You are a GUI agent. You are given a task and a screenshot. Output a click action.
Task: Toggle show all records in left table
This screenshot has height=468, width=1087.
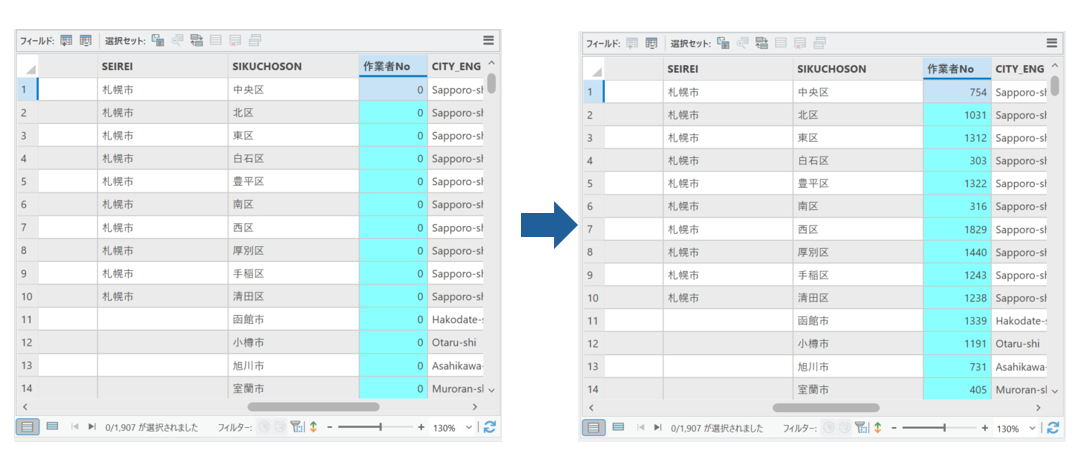[x=28, y=427]
